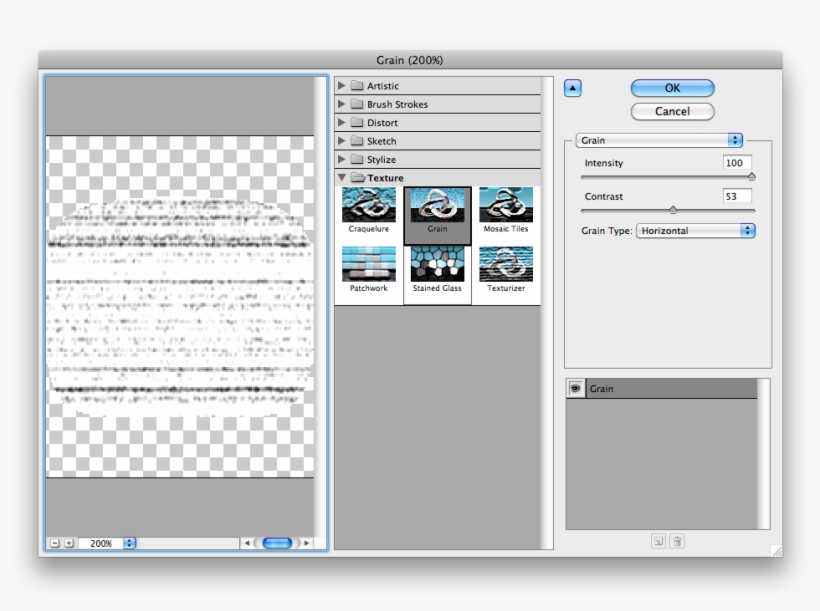The height and width of the screenshot is (611, 820).
Task: Click the OK button
Action: pos(671,88)
